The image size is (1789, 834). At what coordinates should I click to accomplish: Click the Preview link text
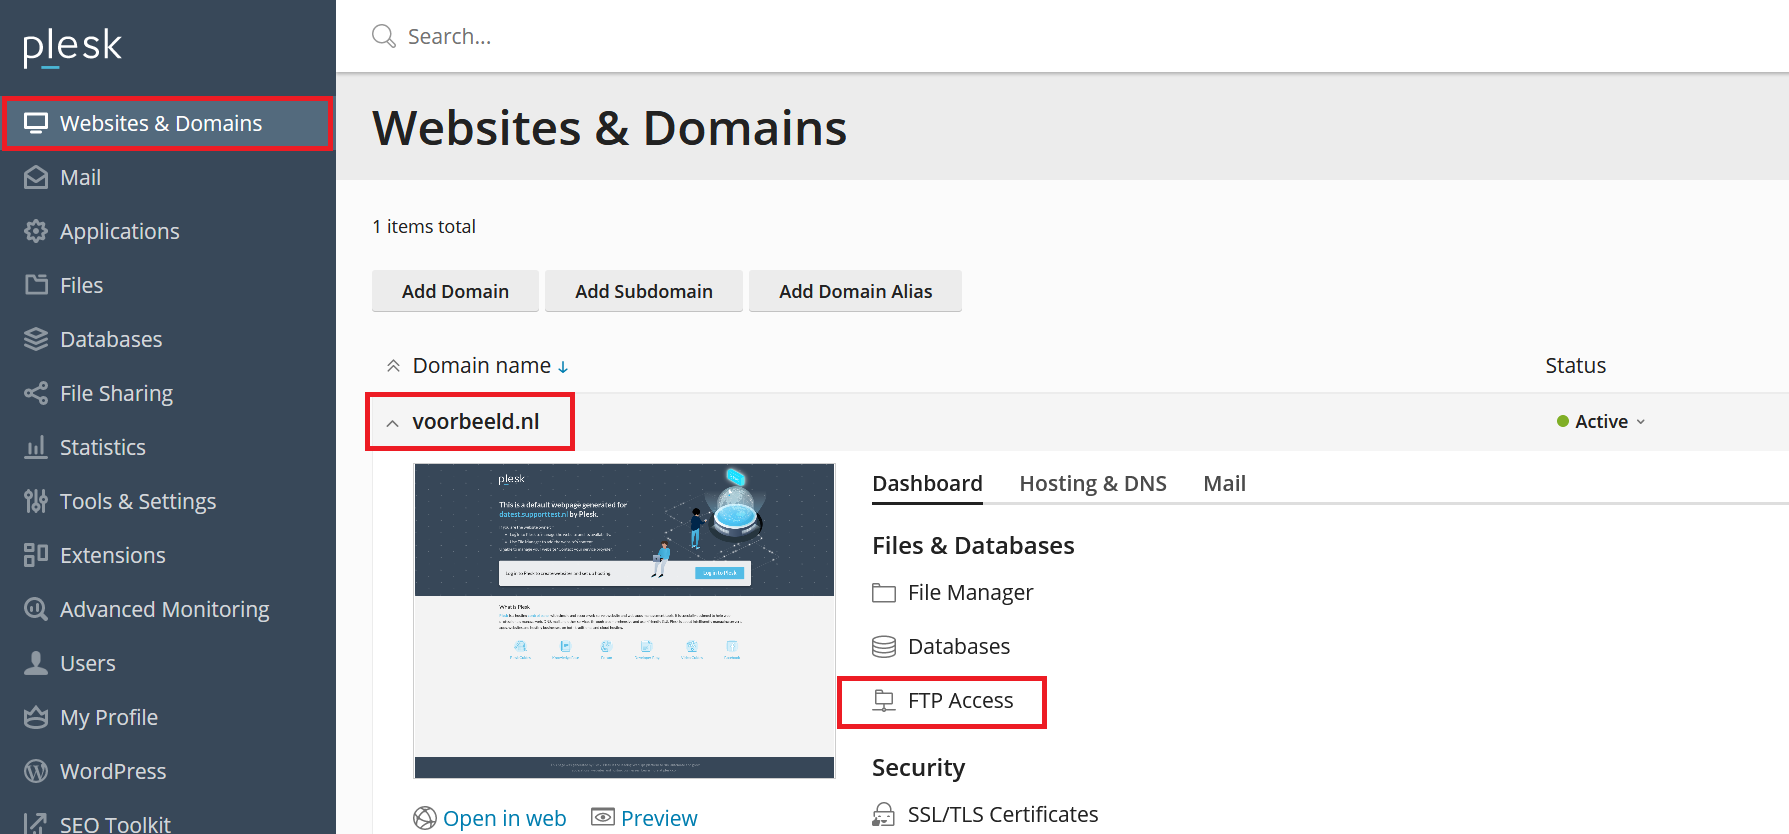(x=659, y=818)
